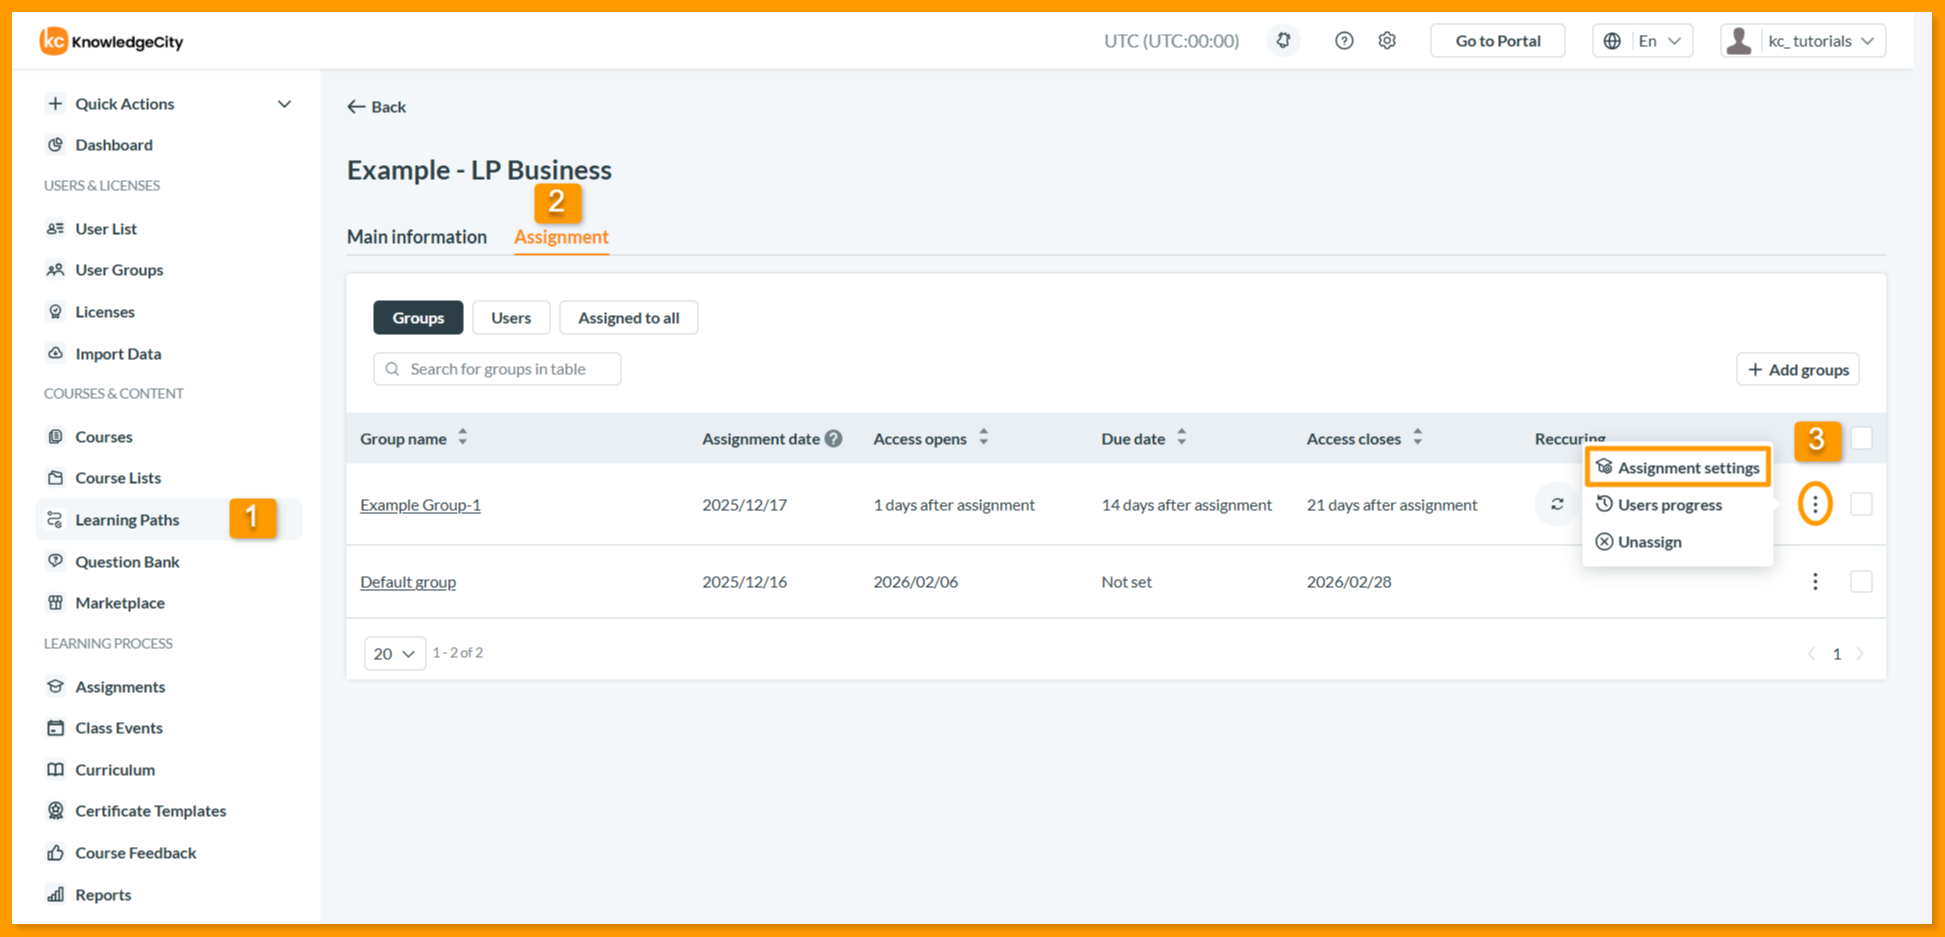The height and width of the screenshot is (937, 1945).
Task: Expand the Quick Actions menu
Action: (x=170, y=104)
